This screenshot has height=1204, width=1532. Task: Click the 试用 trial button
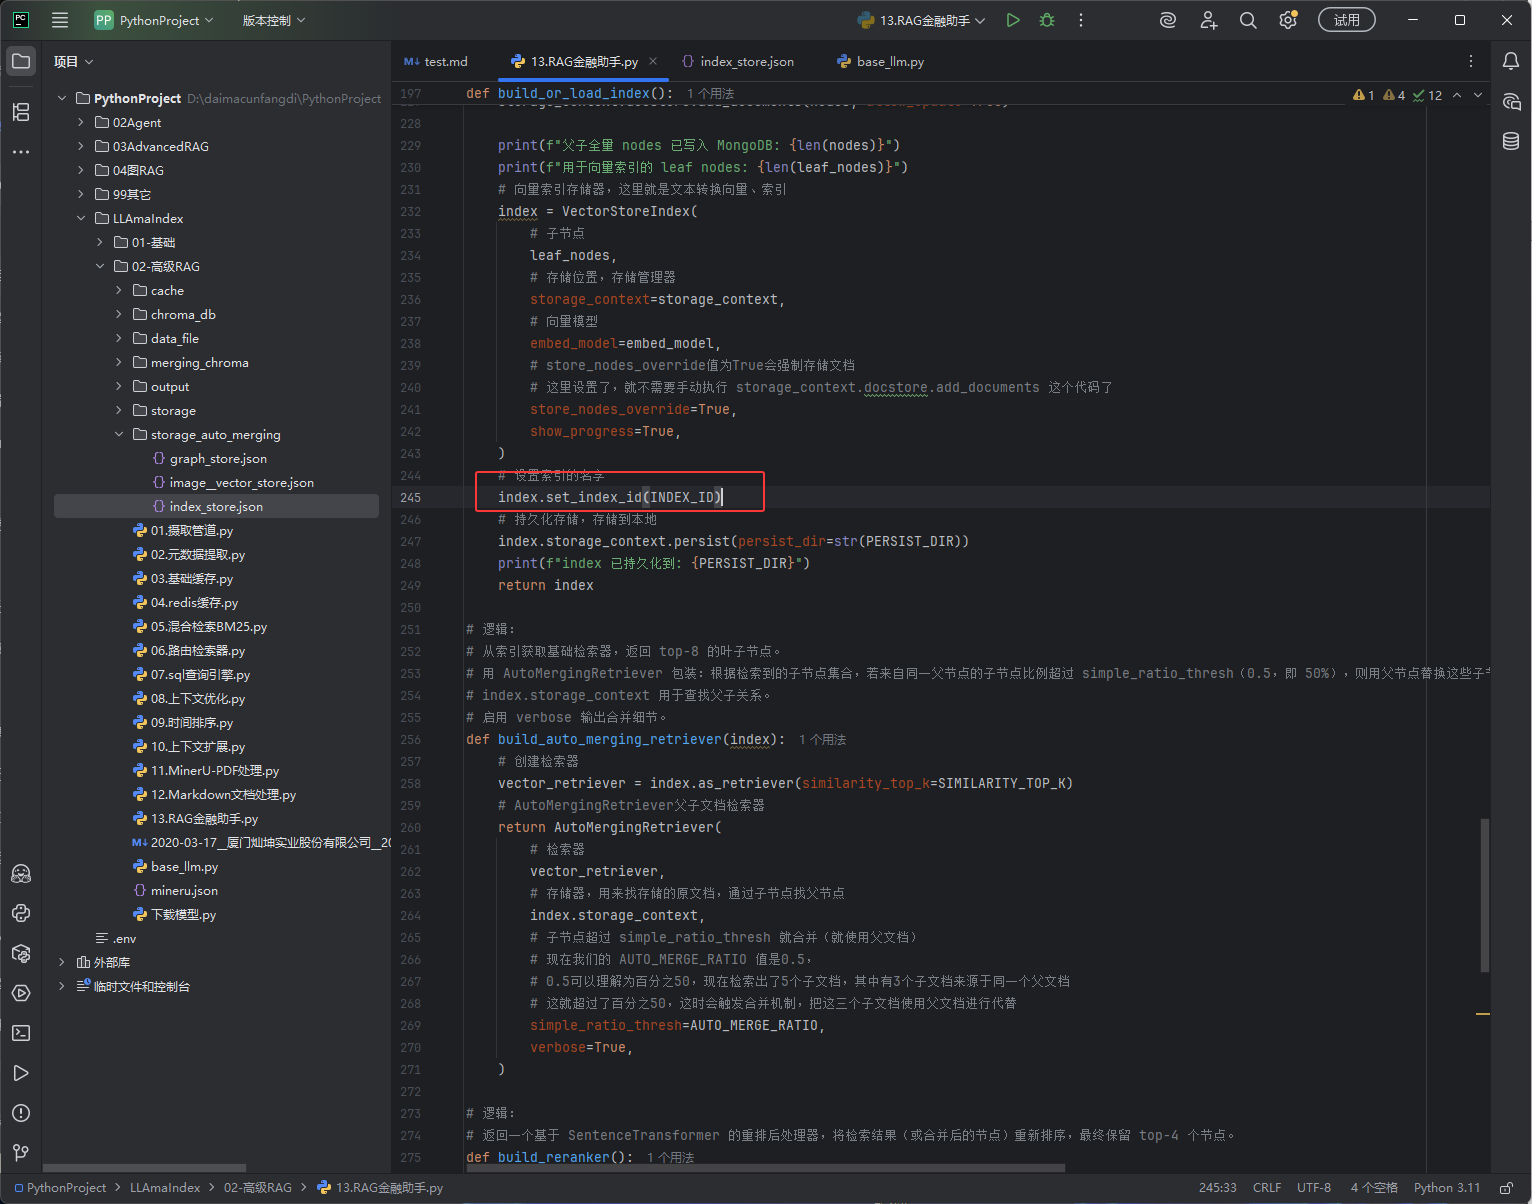point(1347,20)
